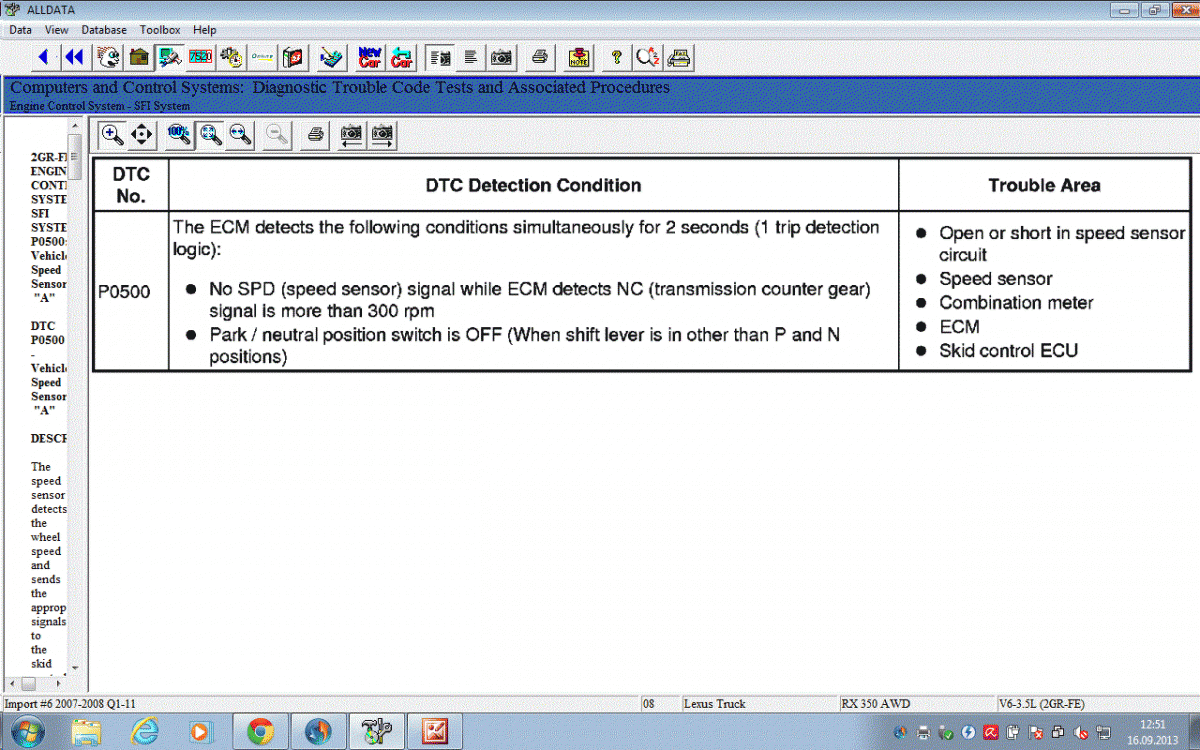Click the ALLDATA wrench icon in taskbar

[377, 731]
